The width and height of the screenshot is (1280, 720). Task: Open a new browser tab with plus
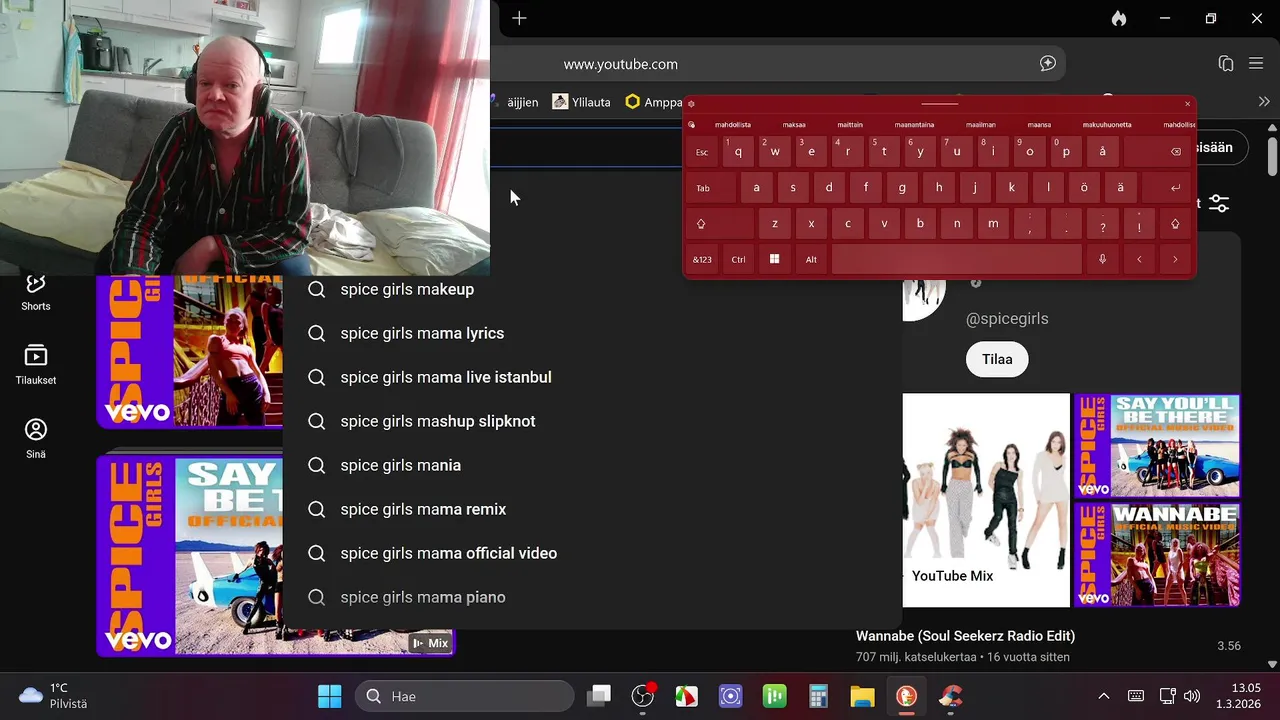[x=519, y=18]
